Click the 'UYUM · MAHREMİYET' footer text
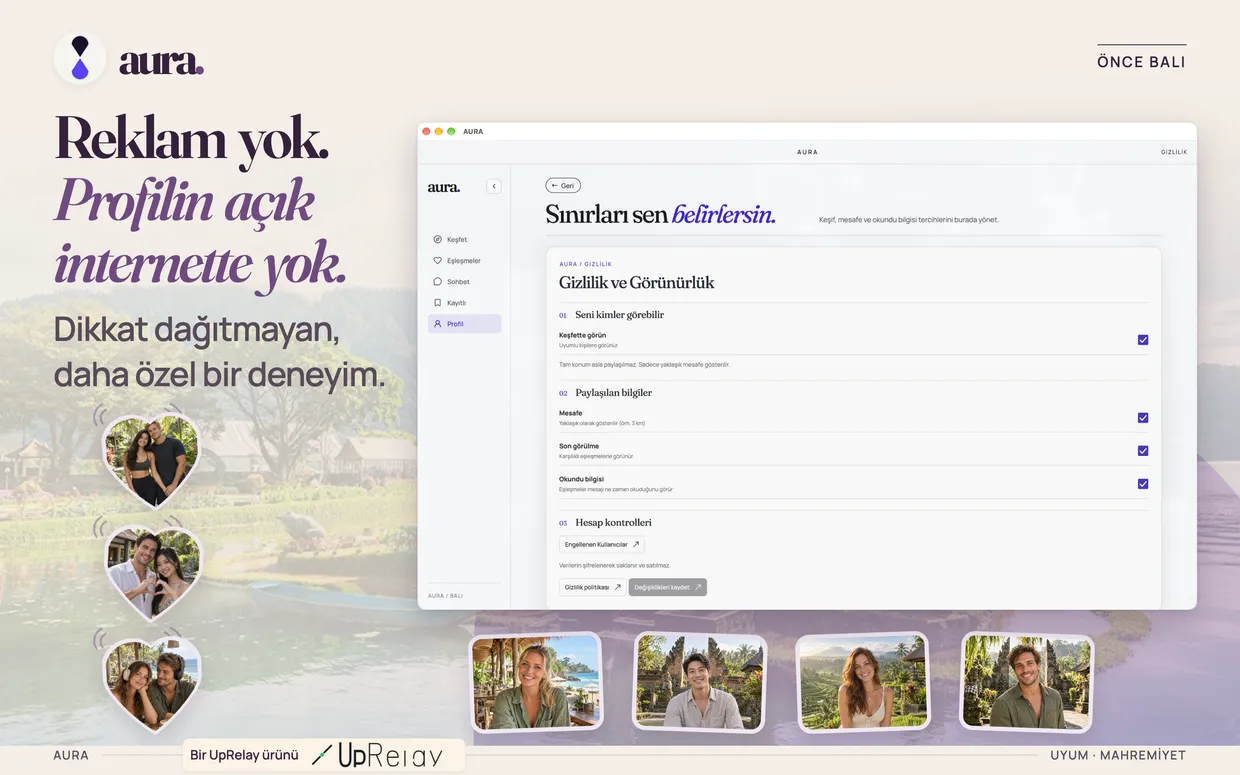Viewport: 1240px width, 775px height. click(1118, 755)
